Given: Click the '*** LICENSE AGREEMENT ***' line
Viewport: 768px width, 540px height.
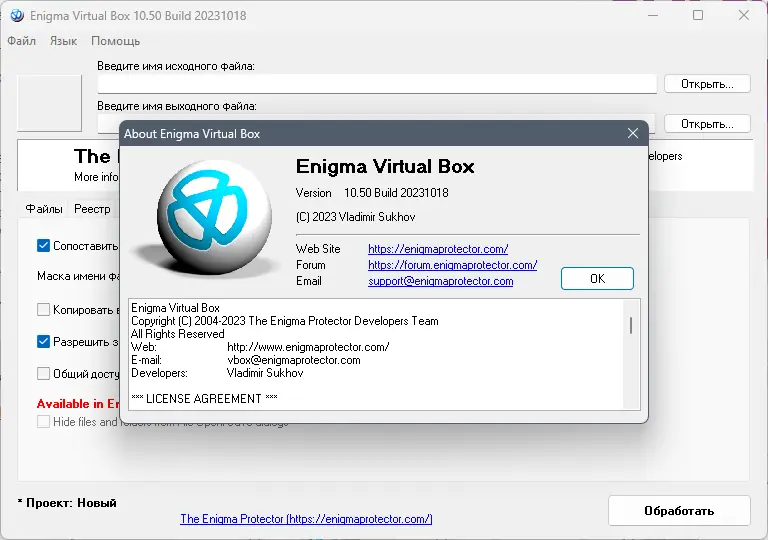Looking at the screenshot, I should (x=204, y=398).
